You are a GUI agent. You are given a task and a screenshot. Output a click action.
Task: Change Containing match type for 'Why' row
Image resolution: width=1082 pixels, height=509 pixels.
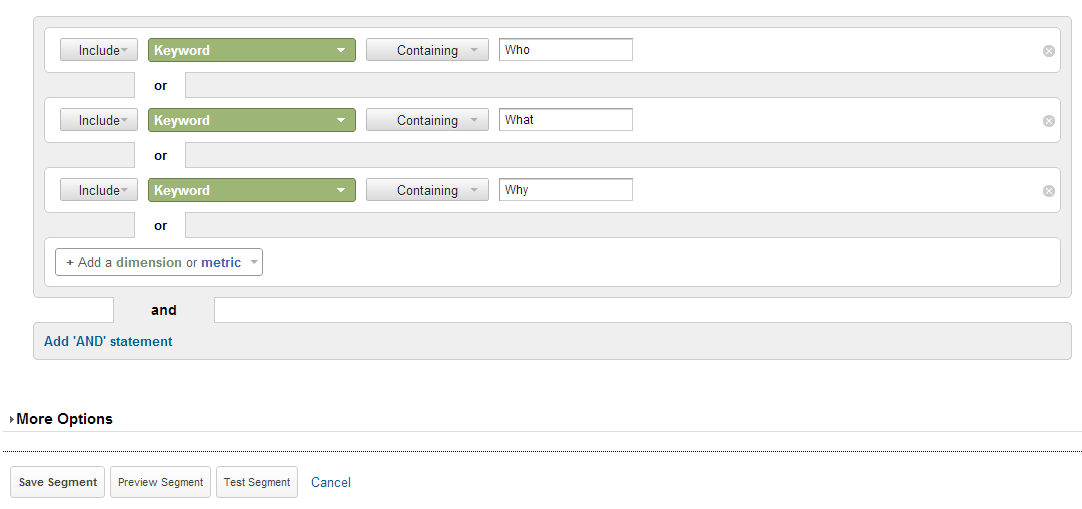coord(427,190)
